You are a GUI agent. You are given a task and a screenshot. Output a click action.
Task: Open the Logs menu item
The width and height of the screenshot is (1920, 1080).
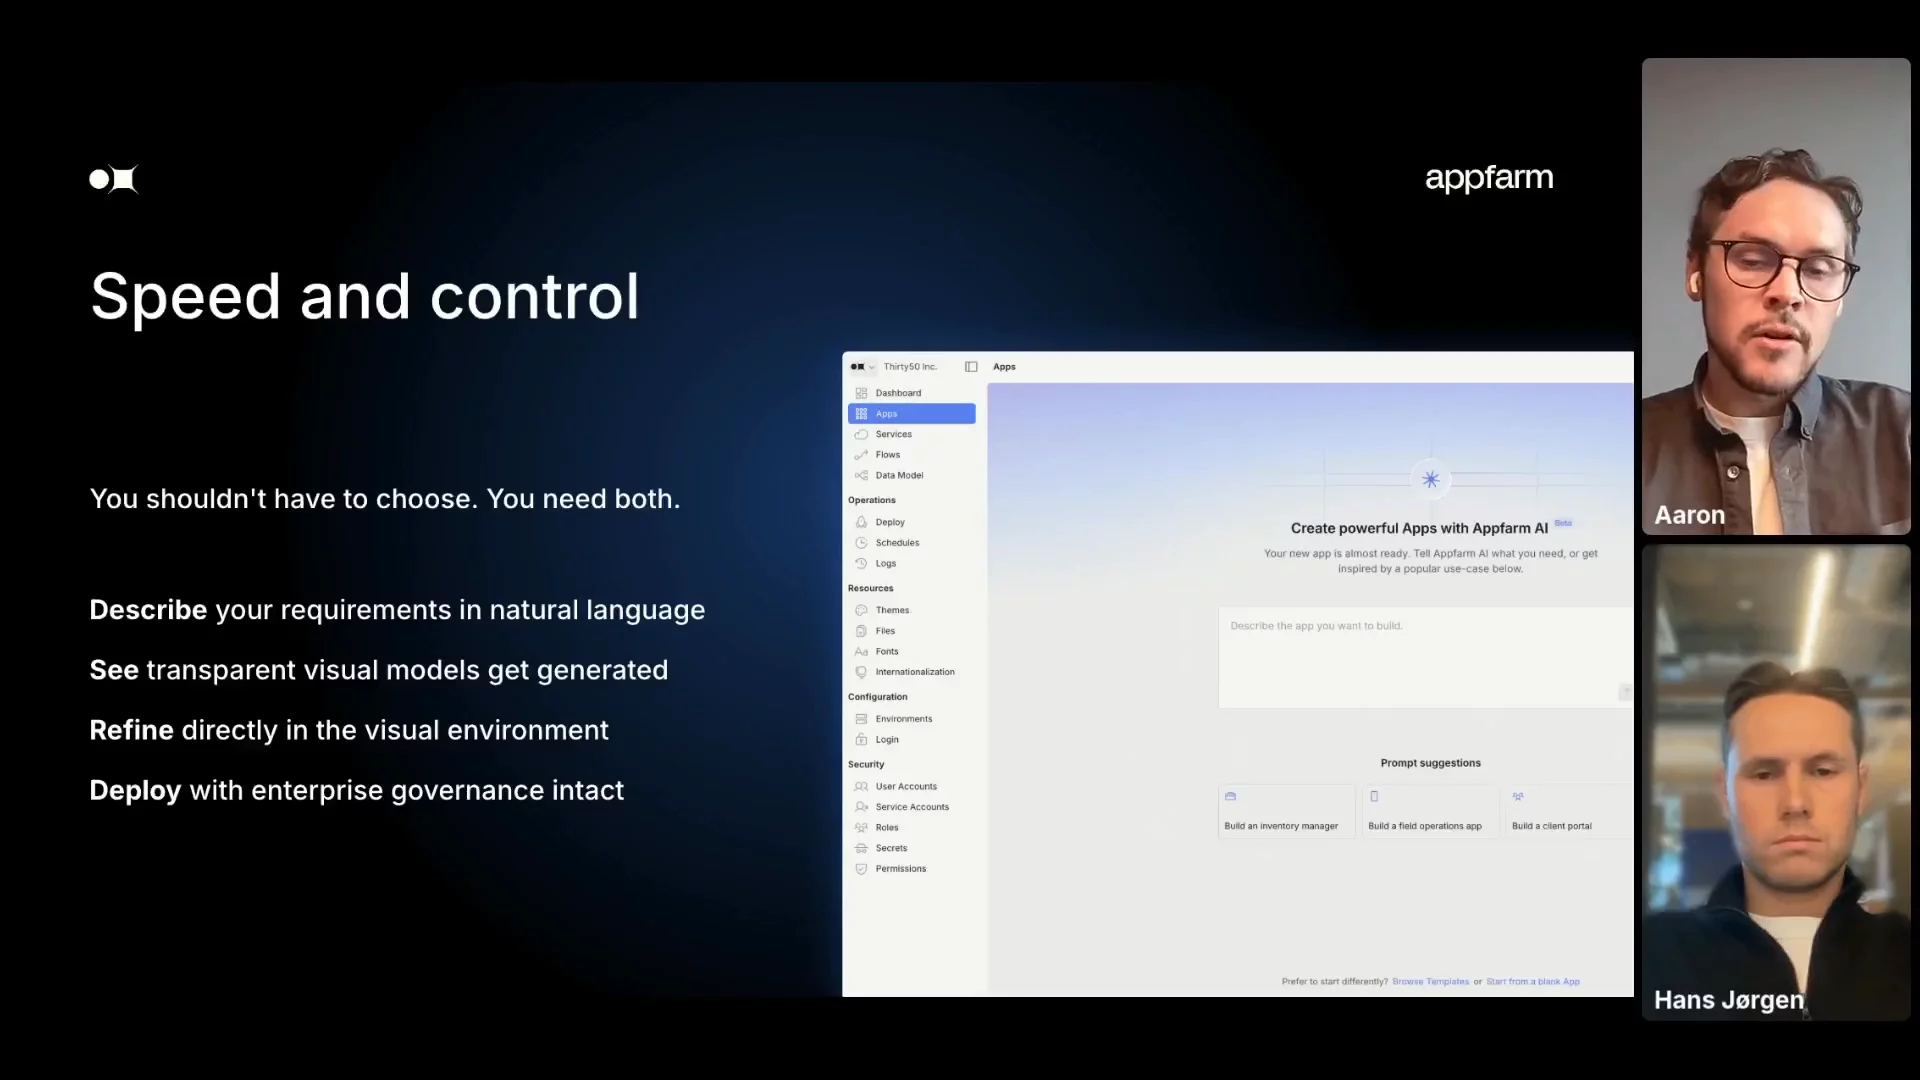[885, 564]
